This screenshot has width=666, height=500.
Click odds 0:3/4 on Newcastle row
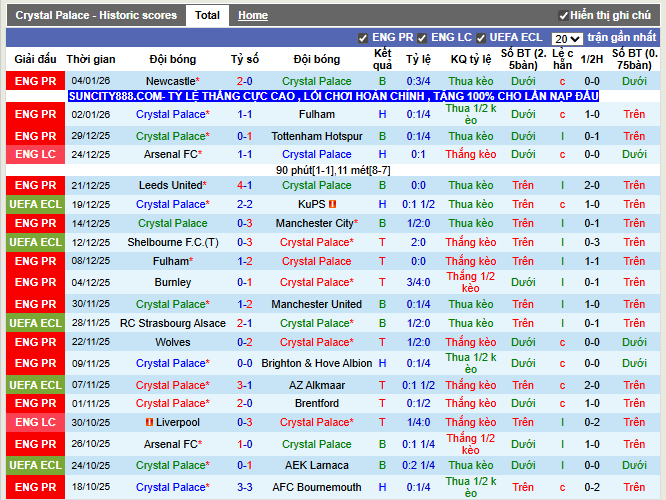[418, 81]
